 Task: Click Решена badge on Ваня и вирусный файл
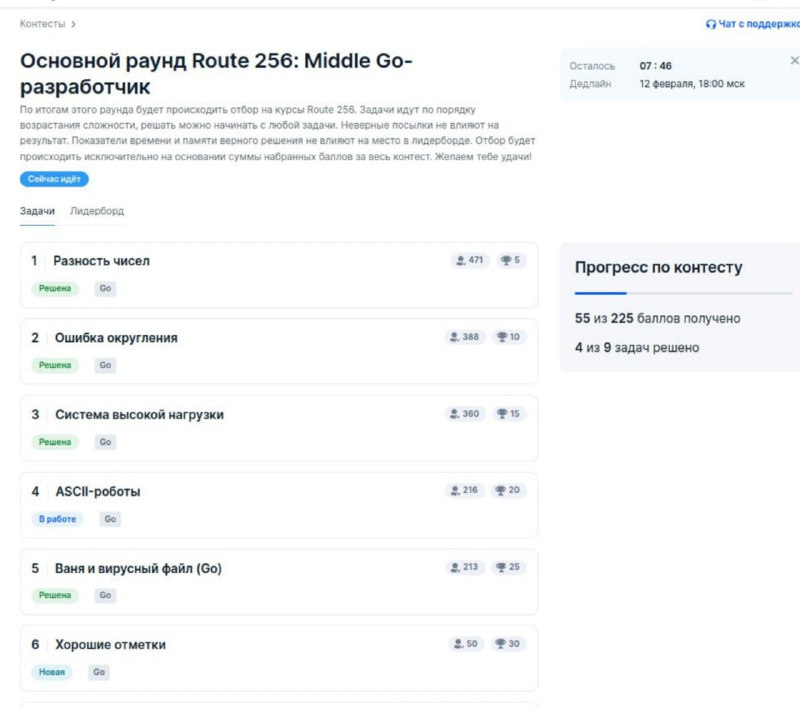pyautogui.click(x=55, y=595)
